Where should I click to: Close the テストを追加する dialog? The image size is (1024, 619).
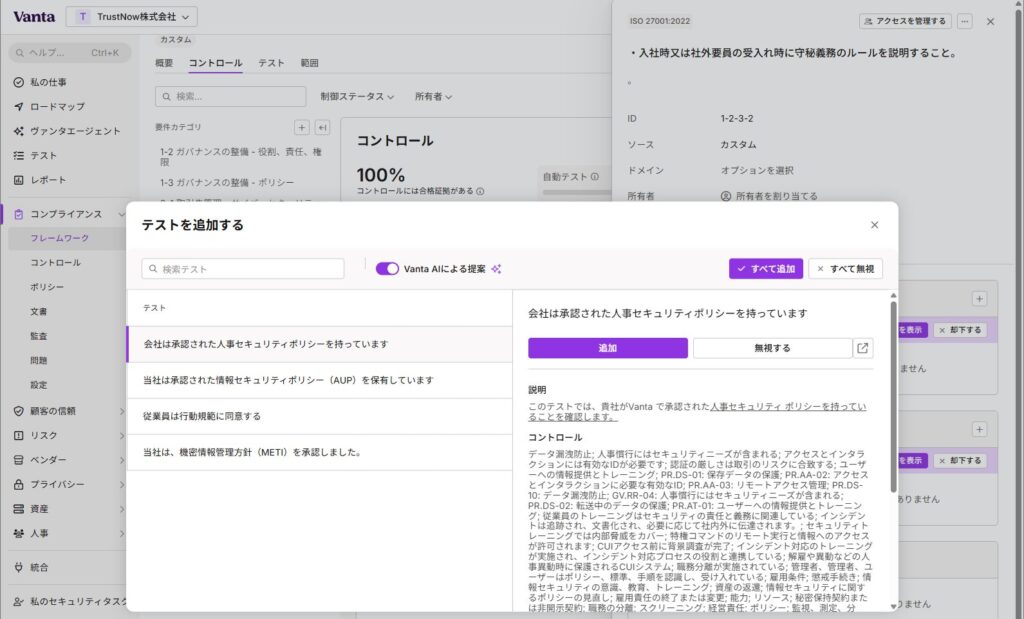point(874,225)
